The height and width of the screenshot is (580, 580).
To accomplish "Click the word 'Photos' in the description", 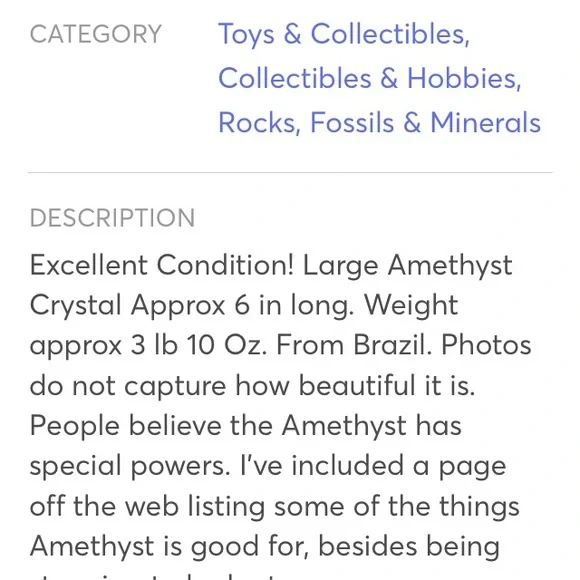I will tap(486, 345).
